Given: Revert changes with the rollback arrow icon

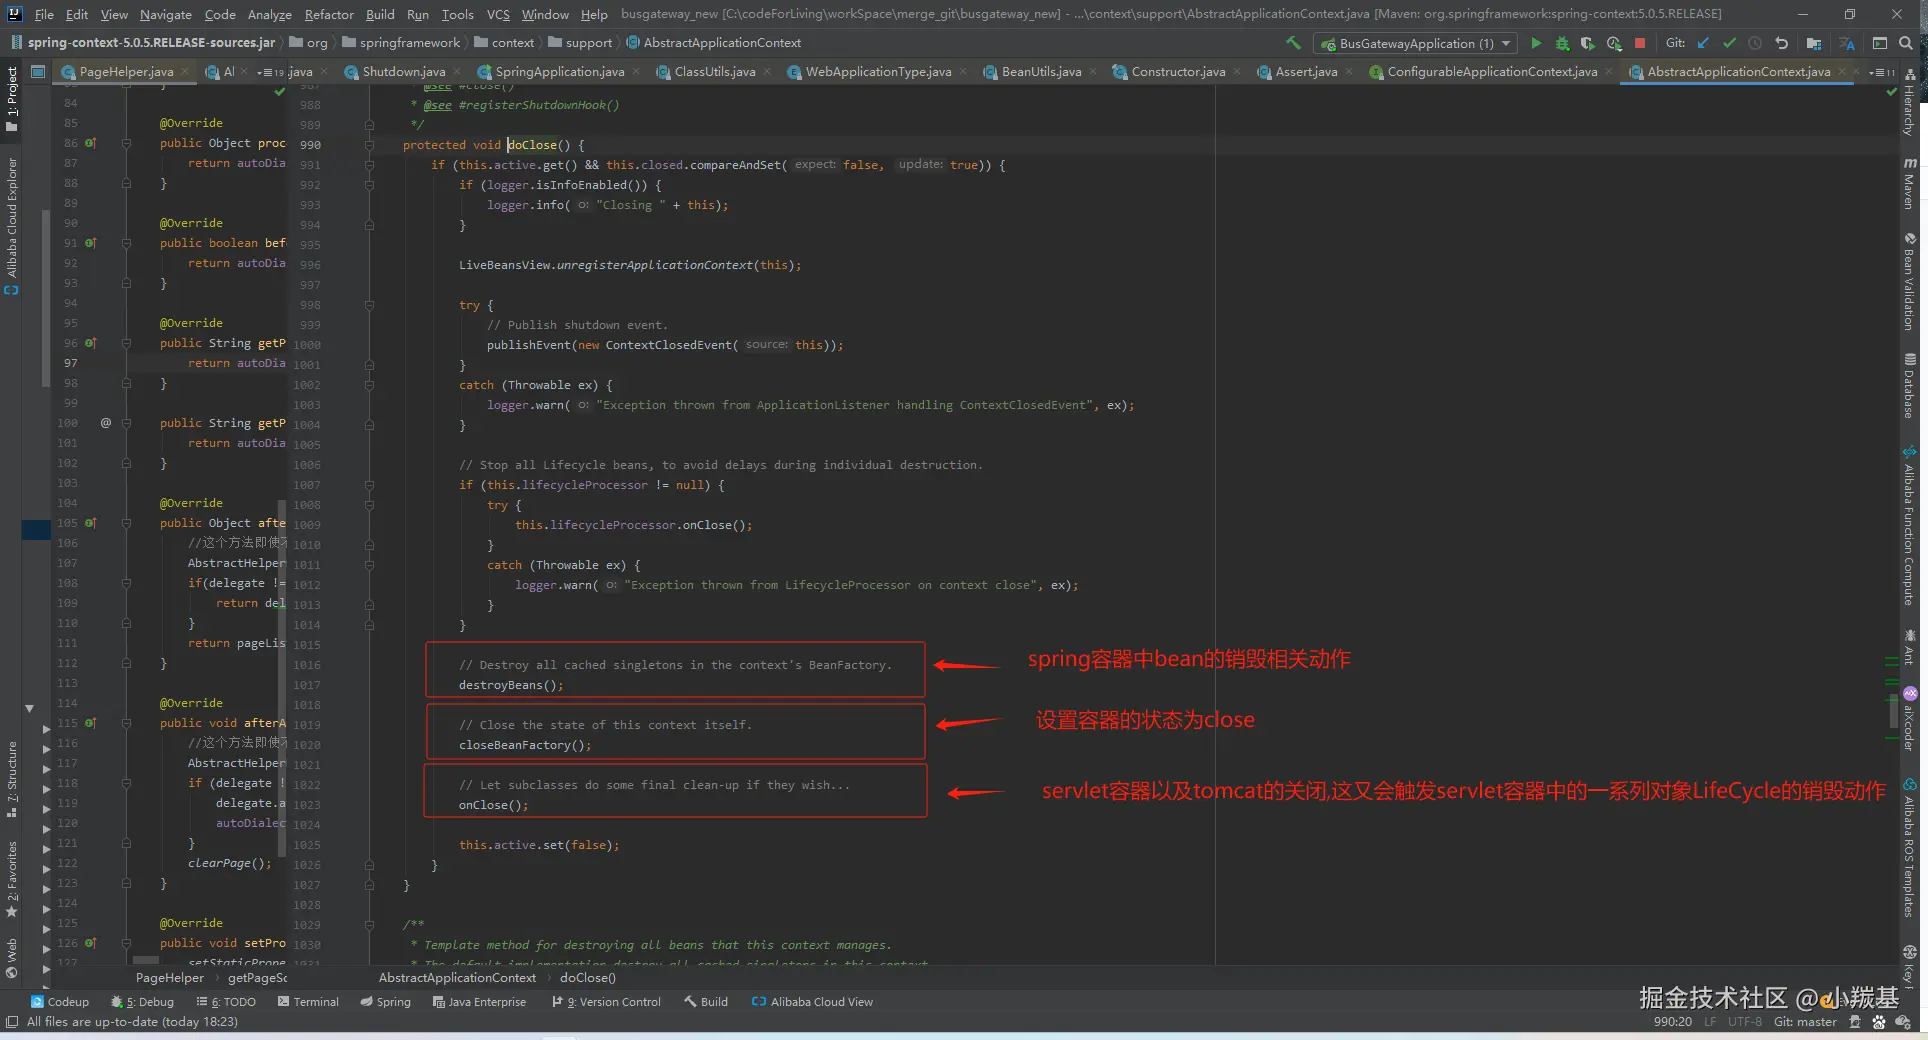Looking at the screenshot, I should [1781, 43].
